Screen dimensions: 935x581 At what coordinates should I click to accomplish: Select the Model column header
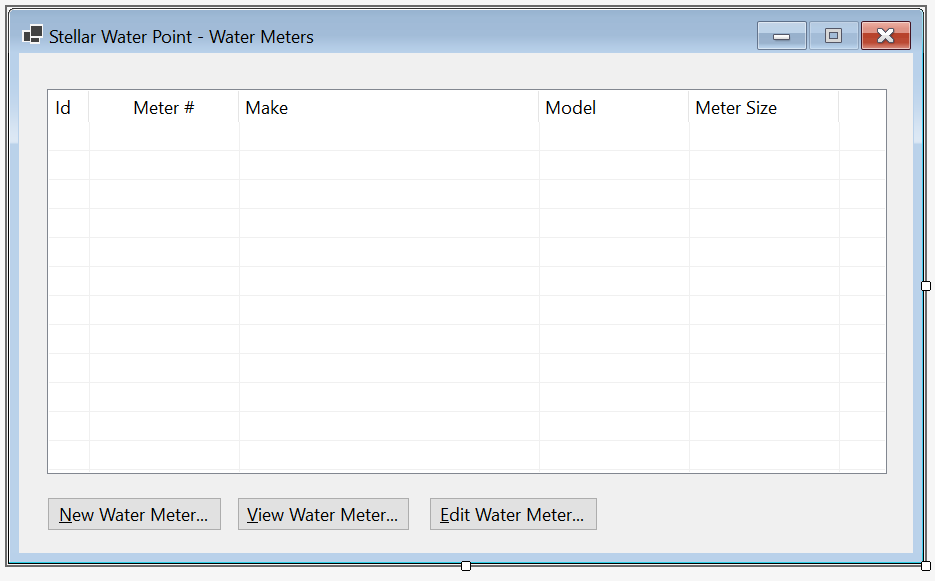click(x=614, y=107)
